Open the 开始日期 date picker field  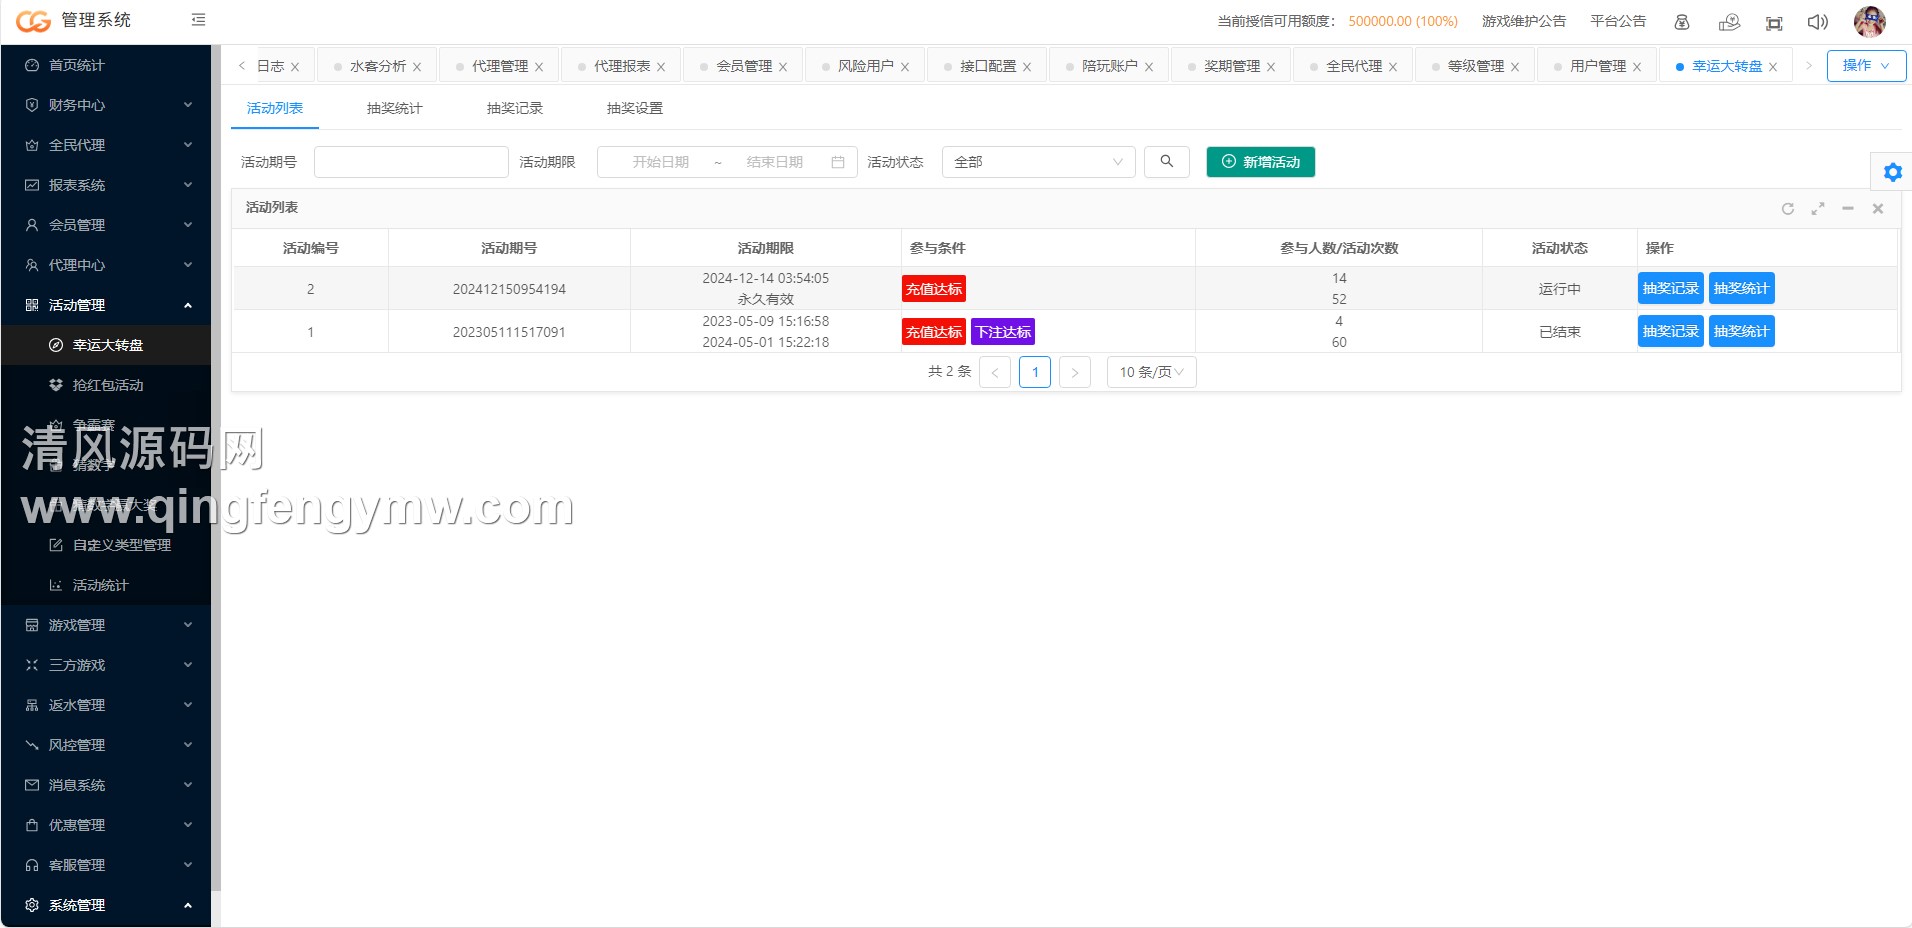pos(661,162)
